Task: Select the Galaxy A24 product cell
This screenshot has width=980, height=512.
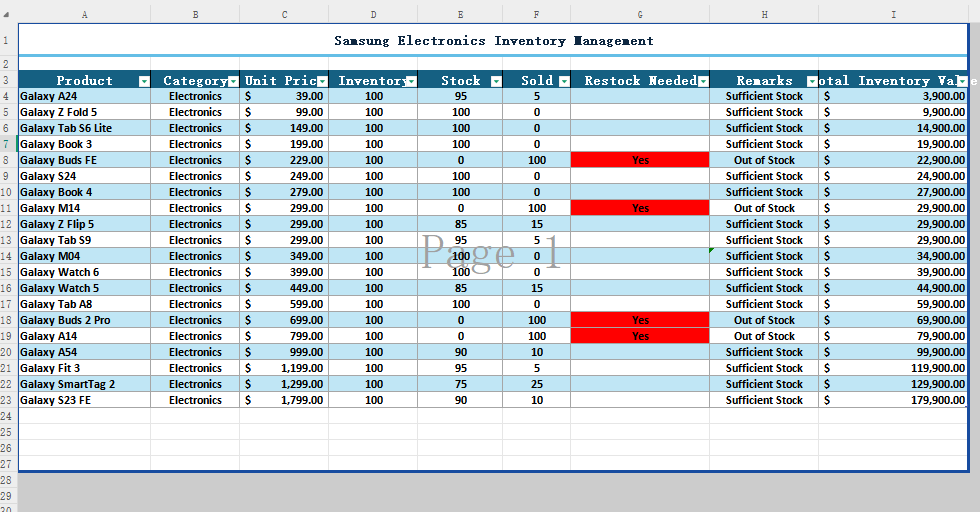Action: (84, 96)
